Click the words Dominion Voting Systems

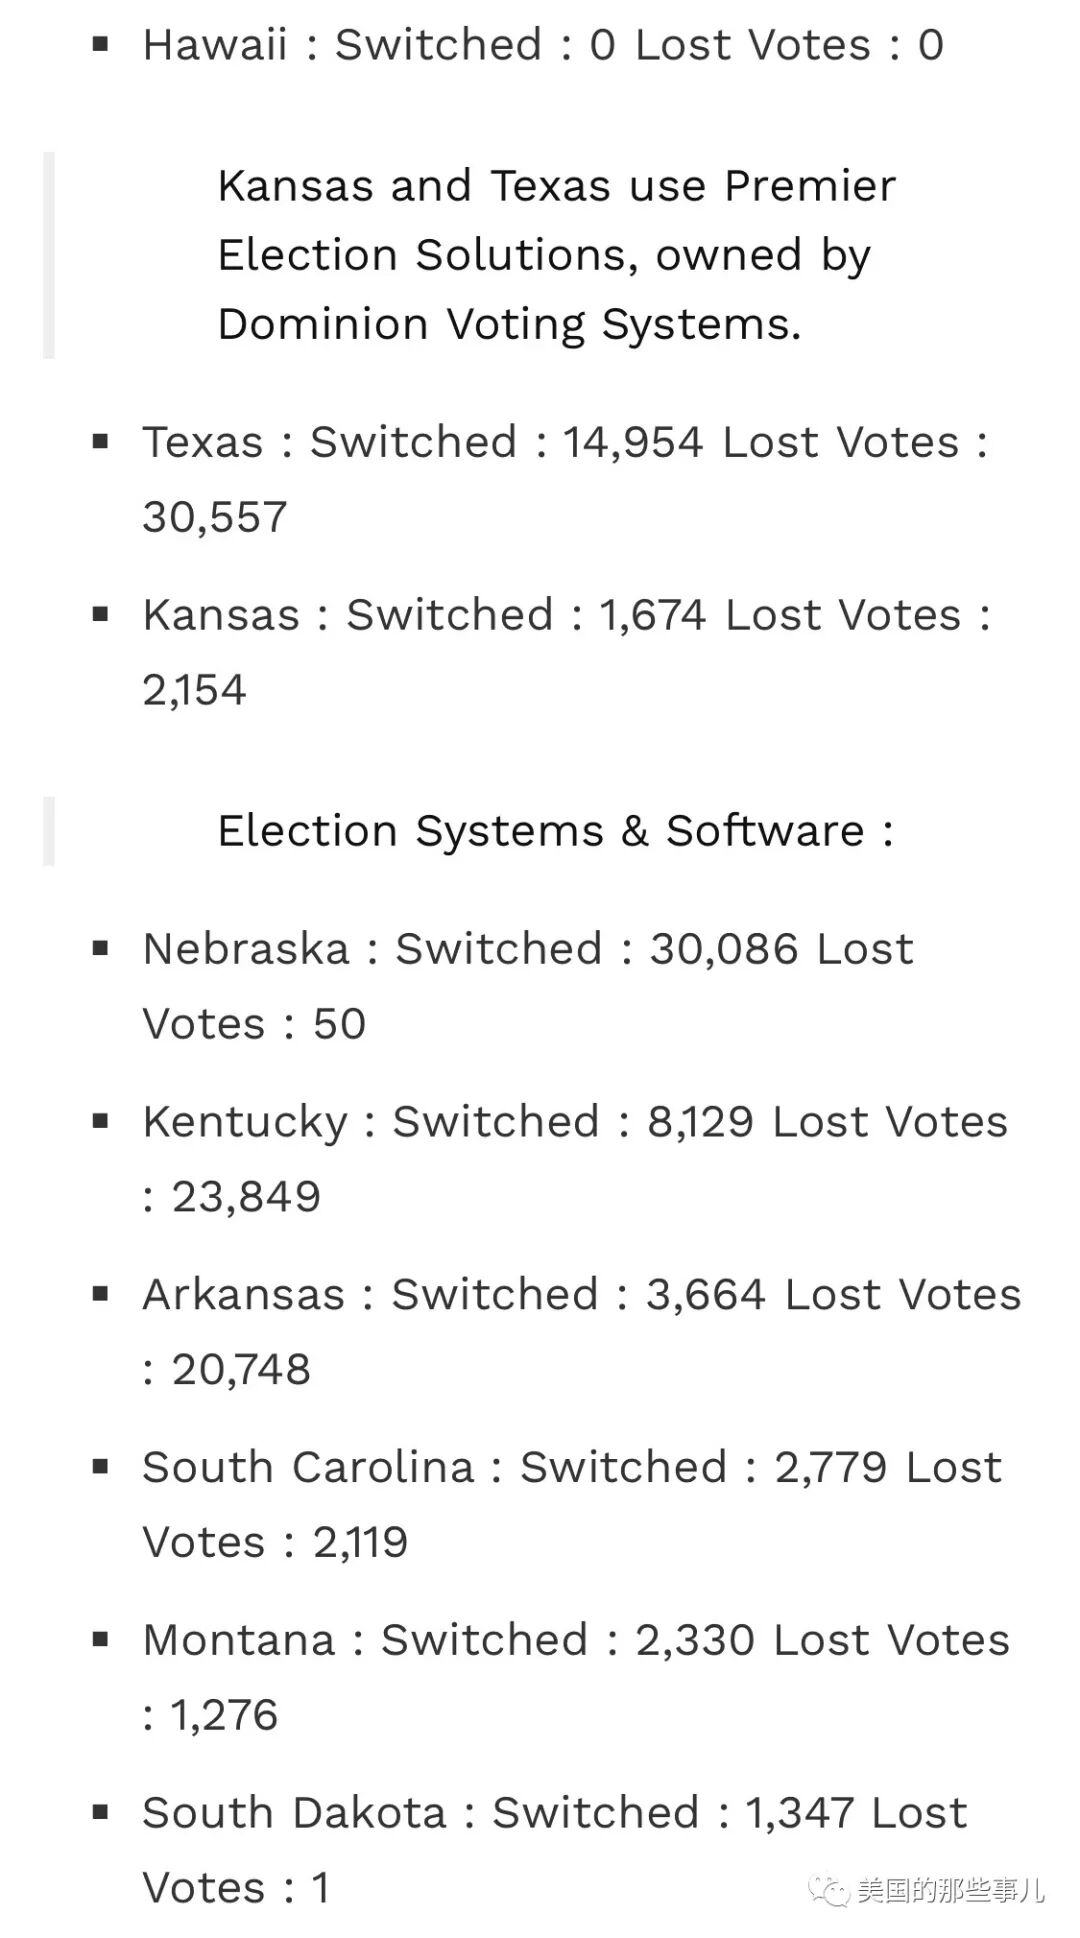[508, 325]
